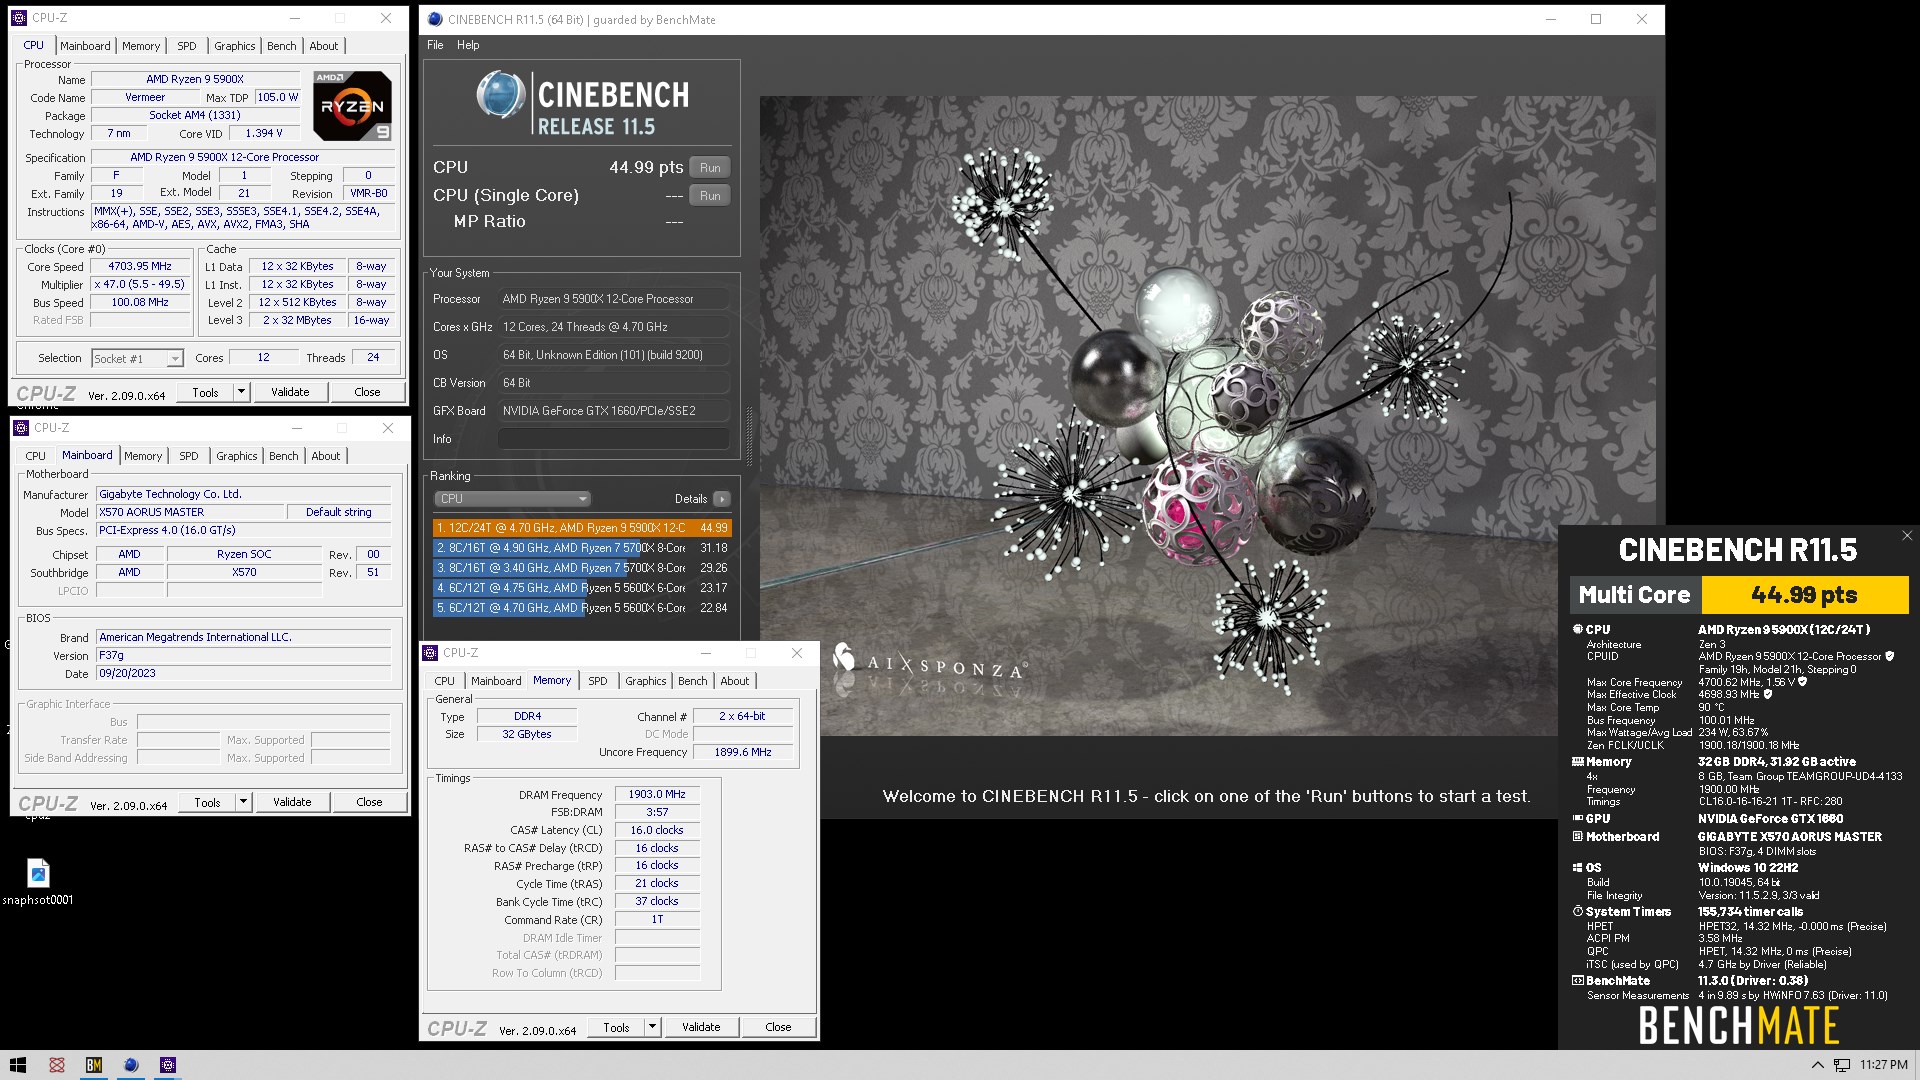Click Validate in Memory CPU-Z window
The width and height of the screenshot is (1920, 1080).
(701, 1027)
